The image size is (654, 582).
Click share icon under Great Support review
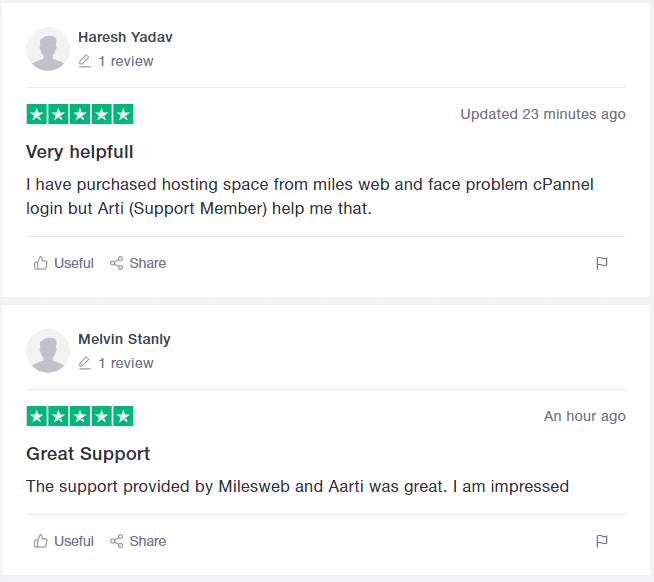pos(116,541)
